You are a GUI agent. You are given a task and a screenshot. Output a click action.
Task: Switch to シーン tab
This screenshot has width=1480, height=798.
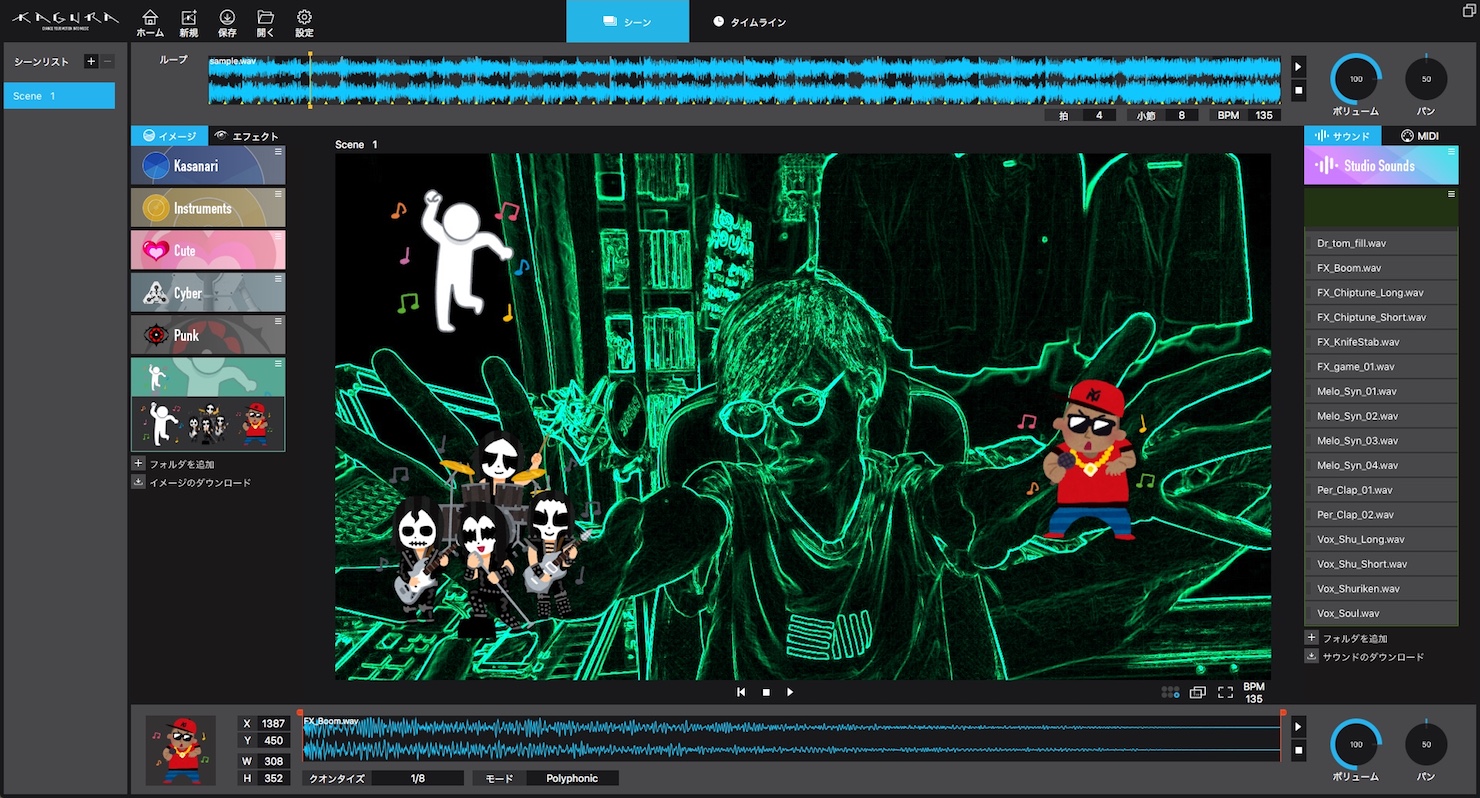(x=627, y=21)
